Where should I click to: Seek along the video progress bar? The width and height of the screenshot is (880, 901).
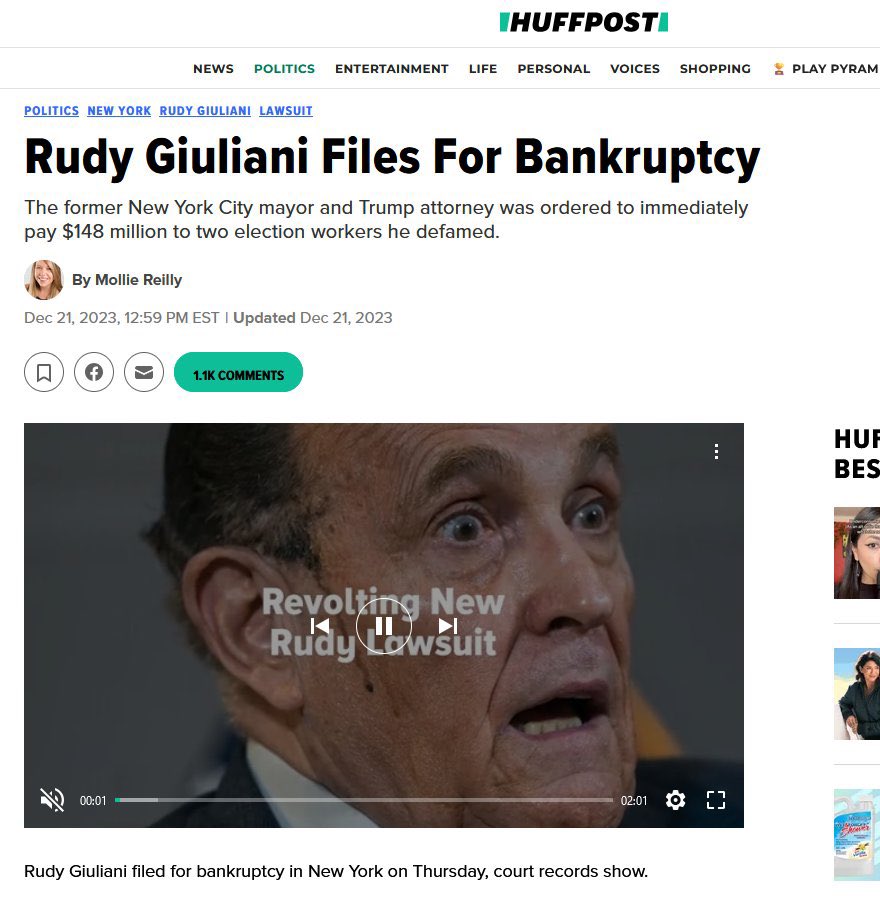(364, 800)
